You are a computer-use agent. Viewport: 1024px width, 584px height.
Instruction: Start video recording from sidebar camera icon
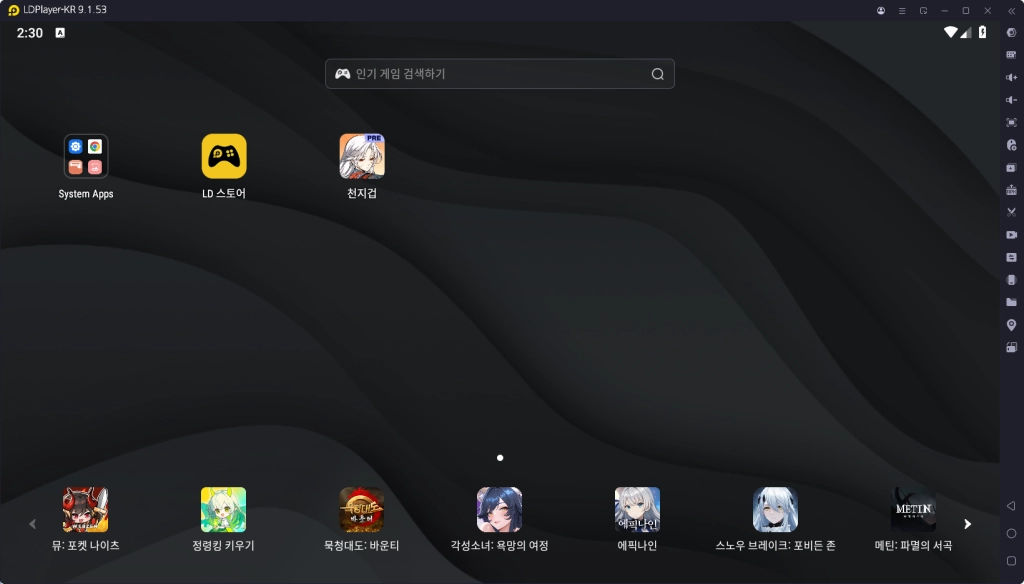pyautogui.click(x=1011, y=235)
